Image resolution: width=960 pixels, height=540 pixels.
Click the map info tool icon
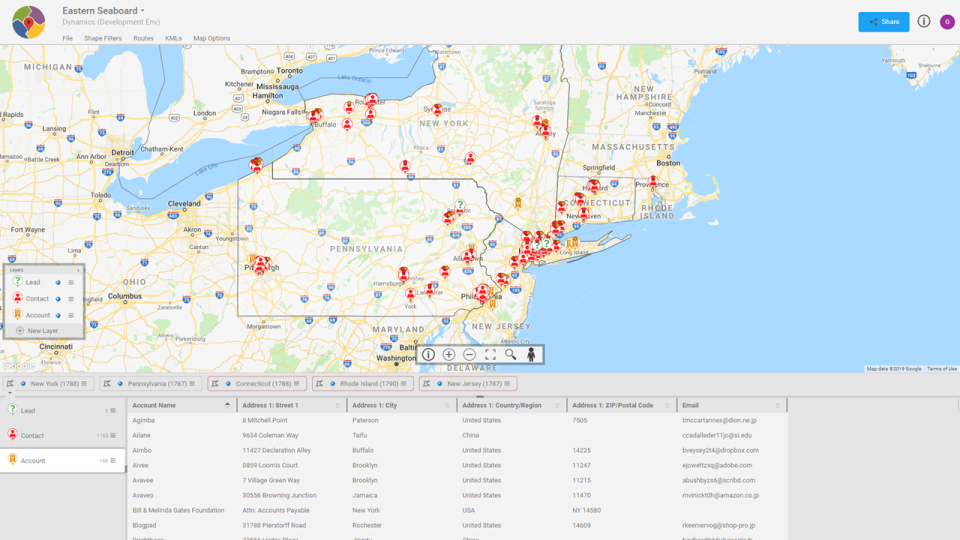pyautogui.click(x=428, y=354)
